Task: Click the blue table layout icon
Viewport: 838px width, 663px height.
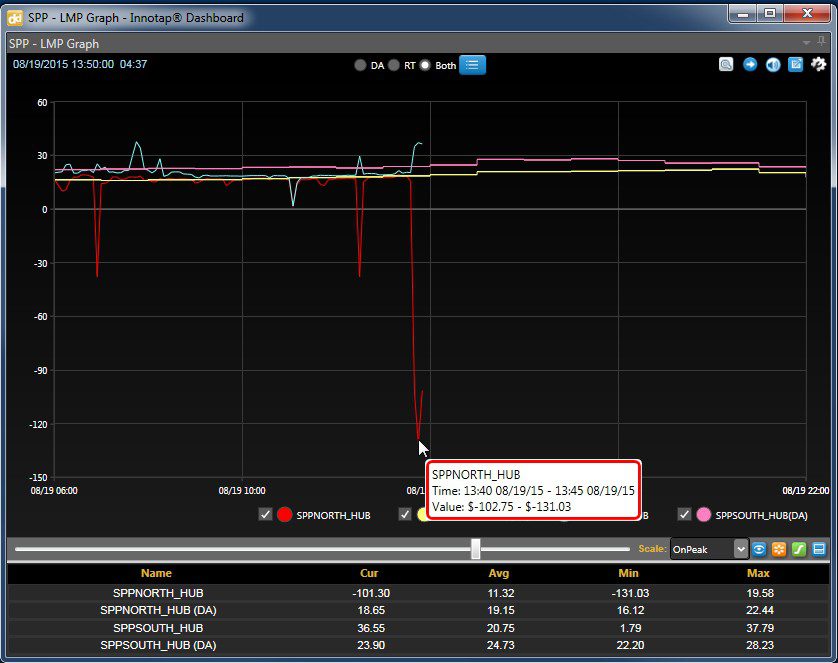Action: (x=818, y=549)
